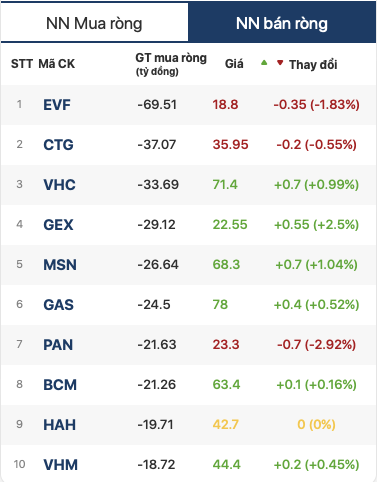Click the GEX stock ticker
Viewport: 377px width, 482px height.
(x=58, y=225)
